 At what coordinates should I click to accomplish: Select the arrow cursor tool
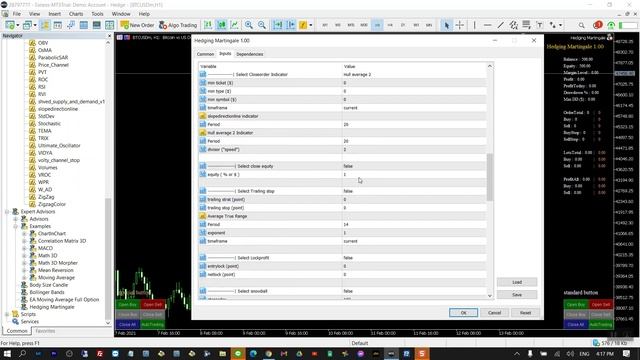[x=447, y=25]
